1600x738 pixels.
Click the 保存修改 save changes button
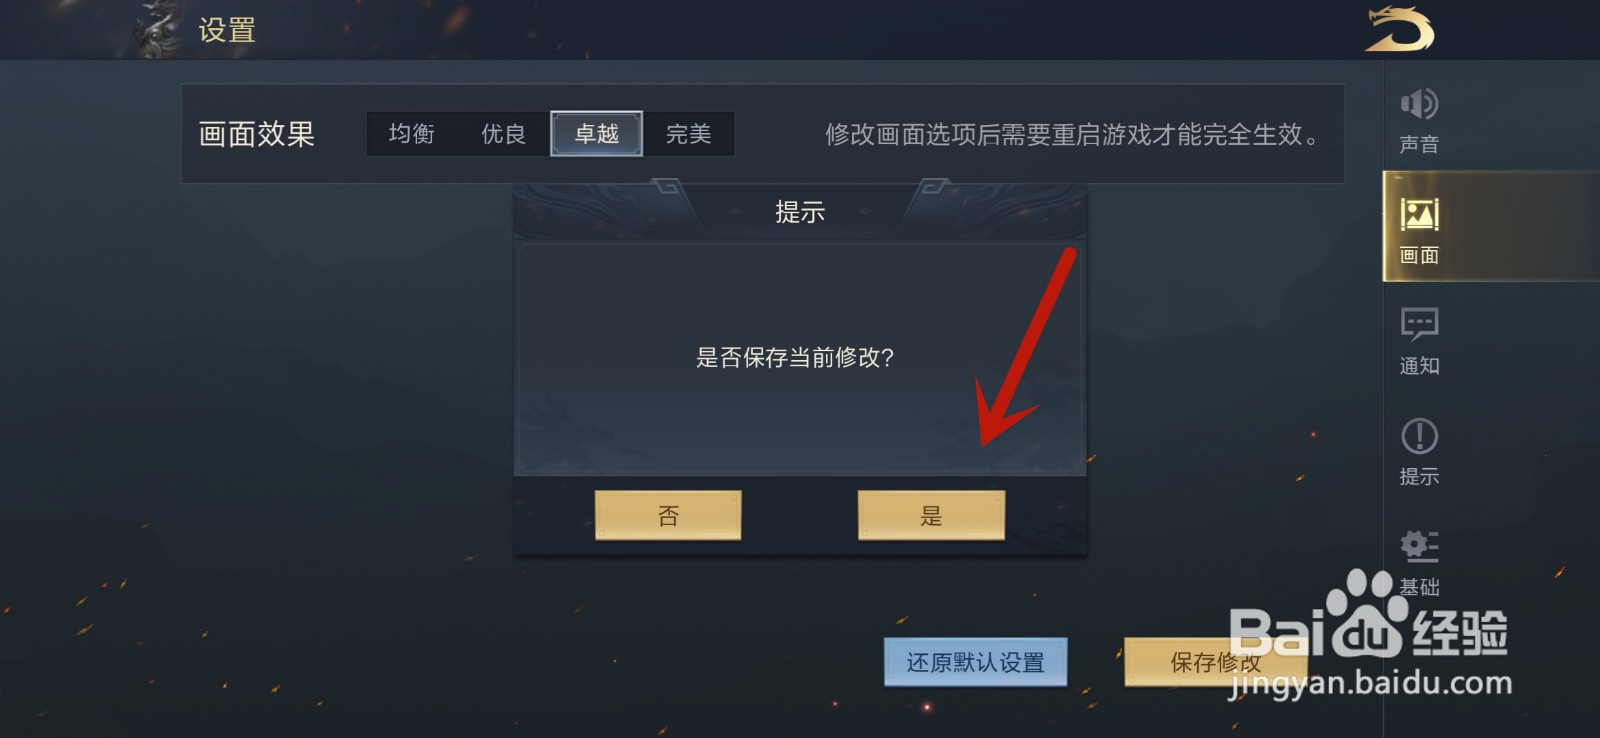[x=1216, y=662]
